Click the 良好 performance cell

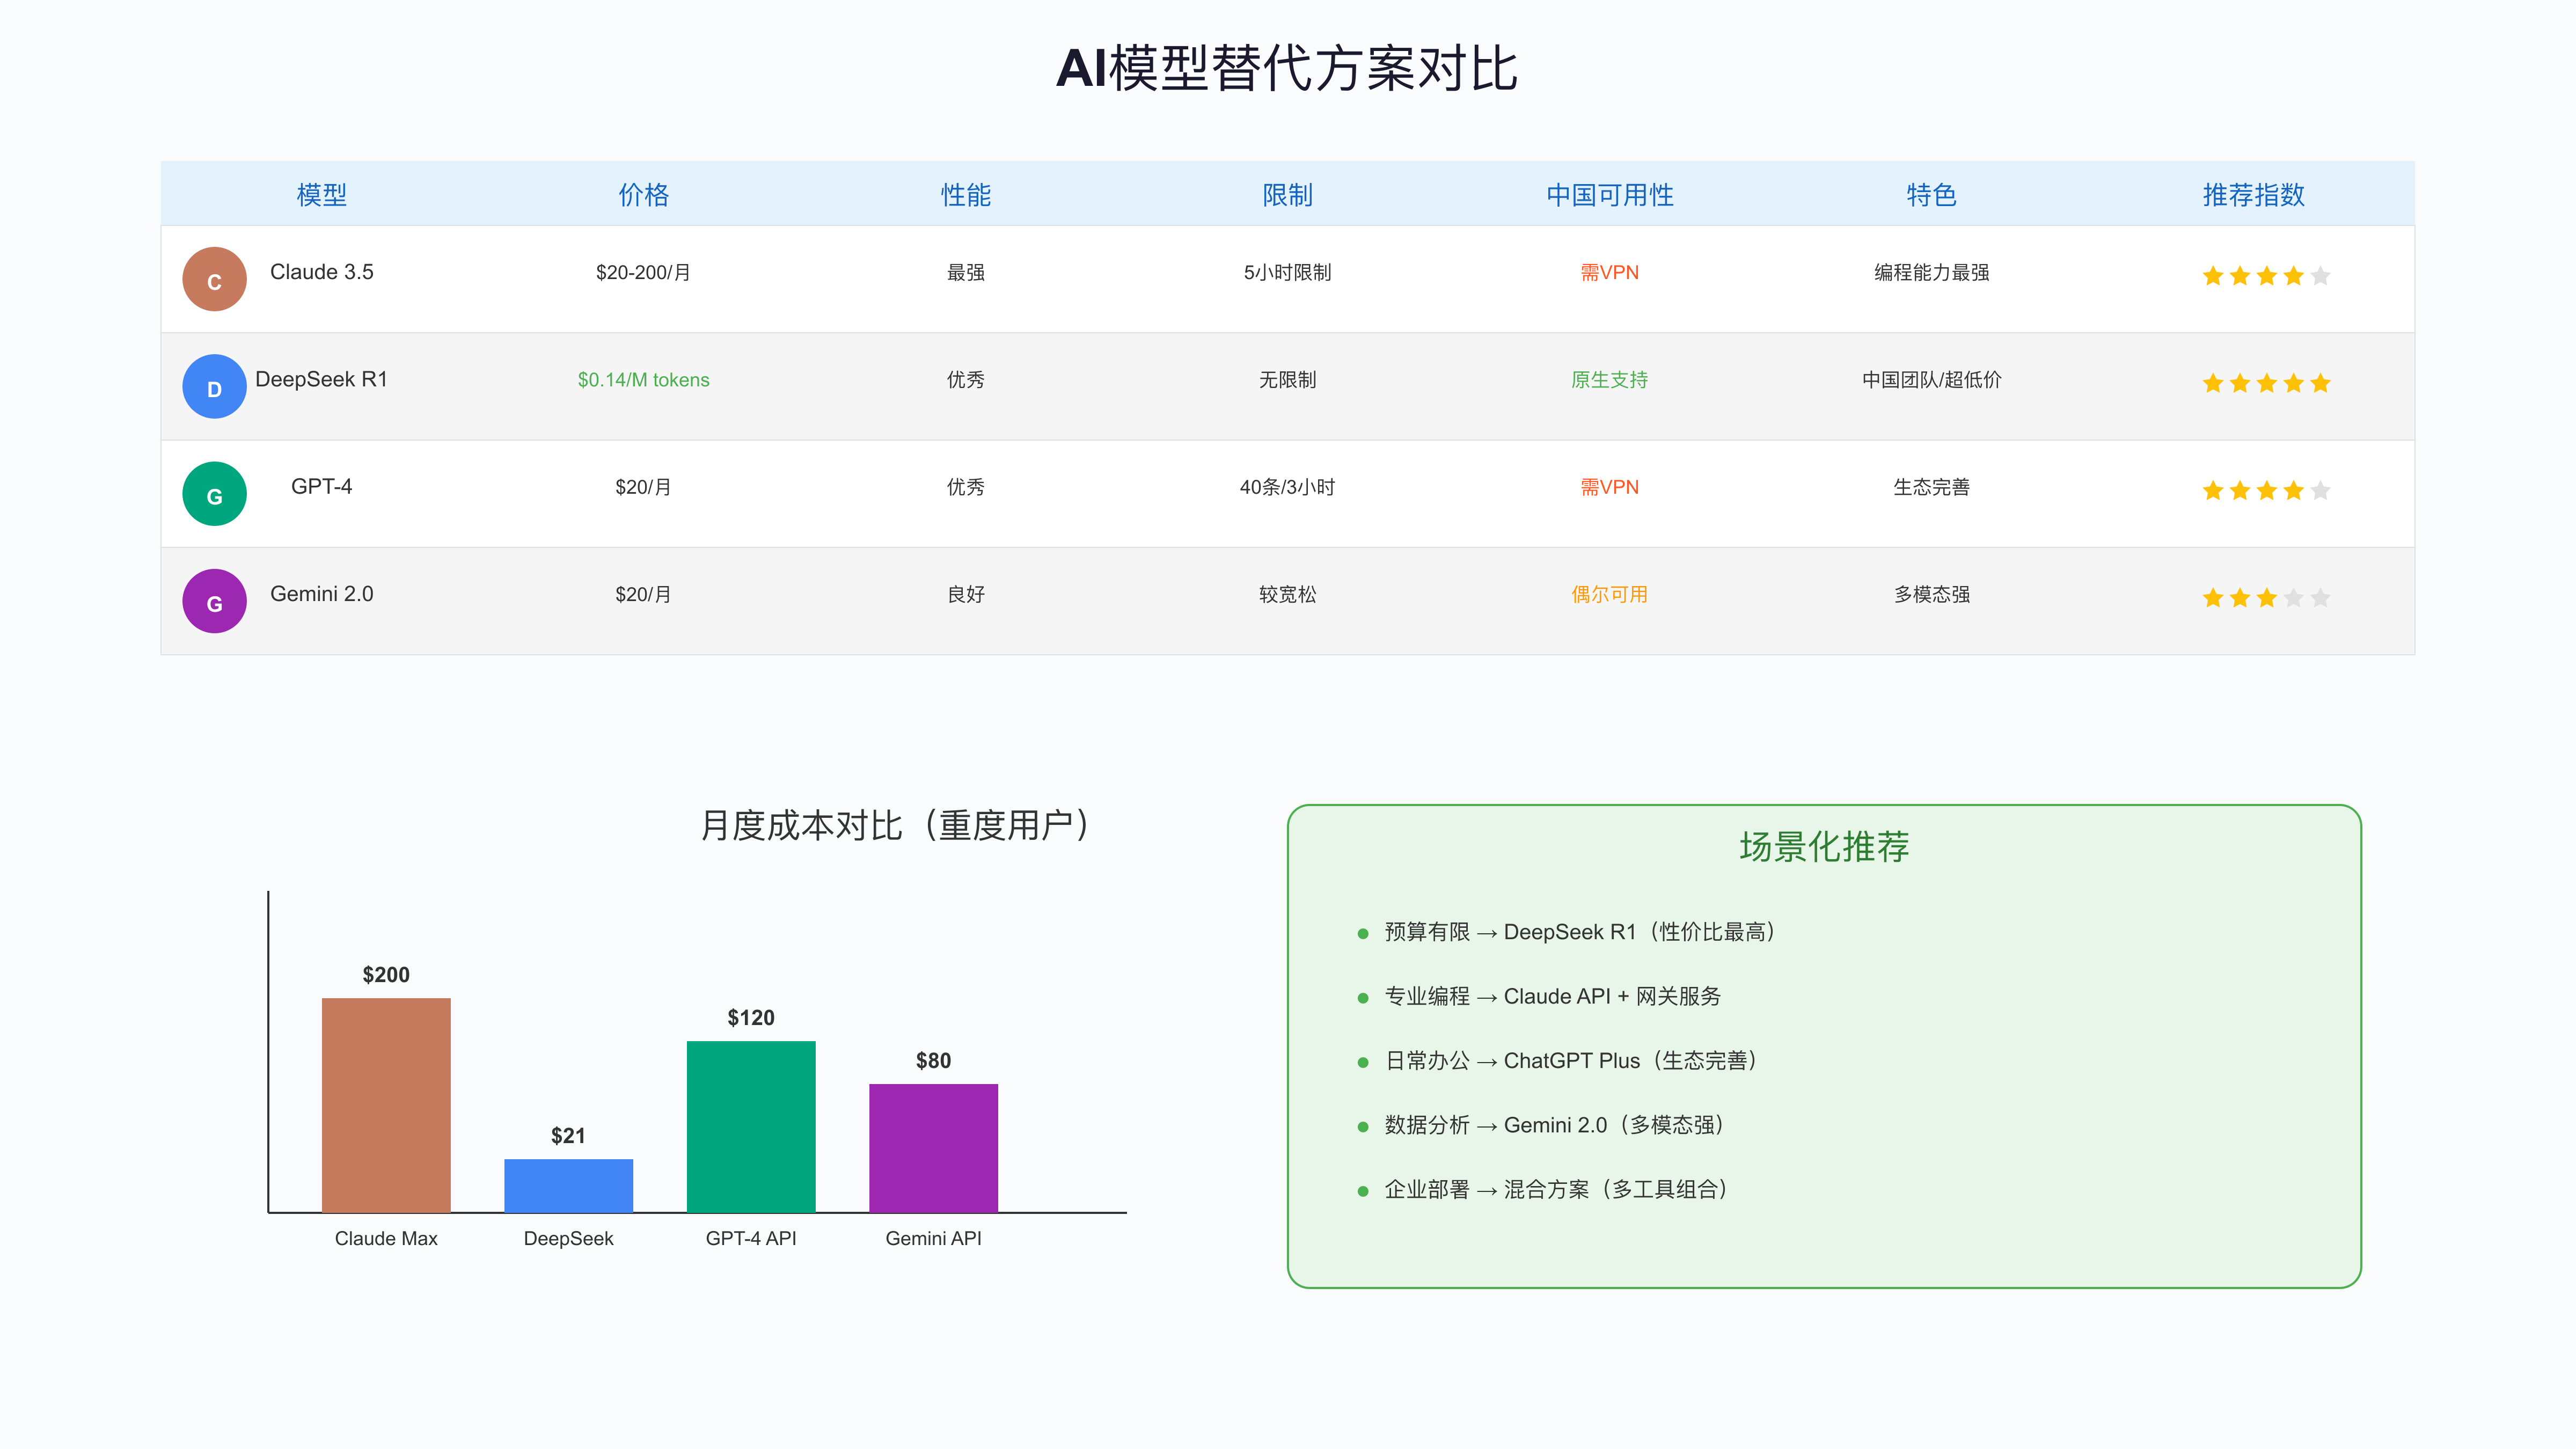966,594
